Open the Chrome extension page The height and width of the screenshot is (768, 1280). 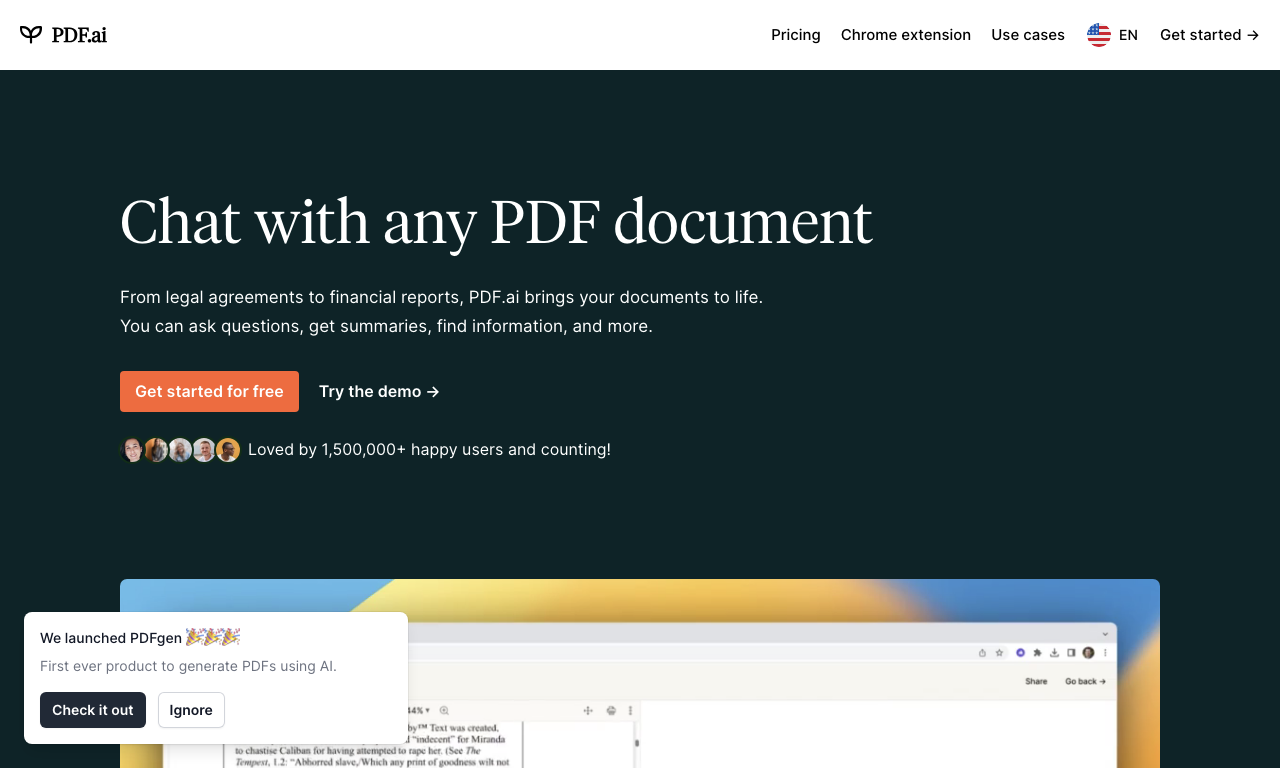[906, 35]
